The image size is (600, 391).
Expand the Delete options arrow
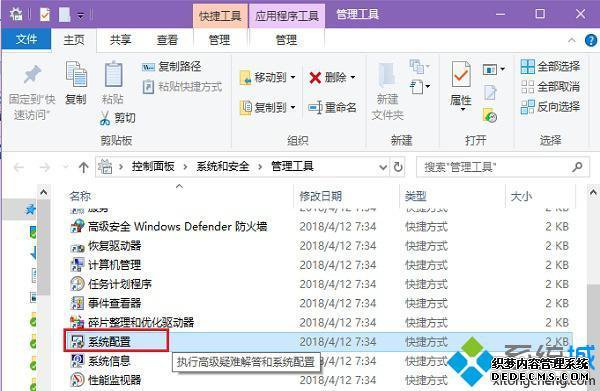click(352, 78)
